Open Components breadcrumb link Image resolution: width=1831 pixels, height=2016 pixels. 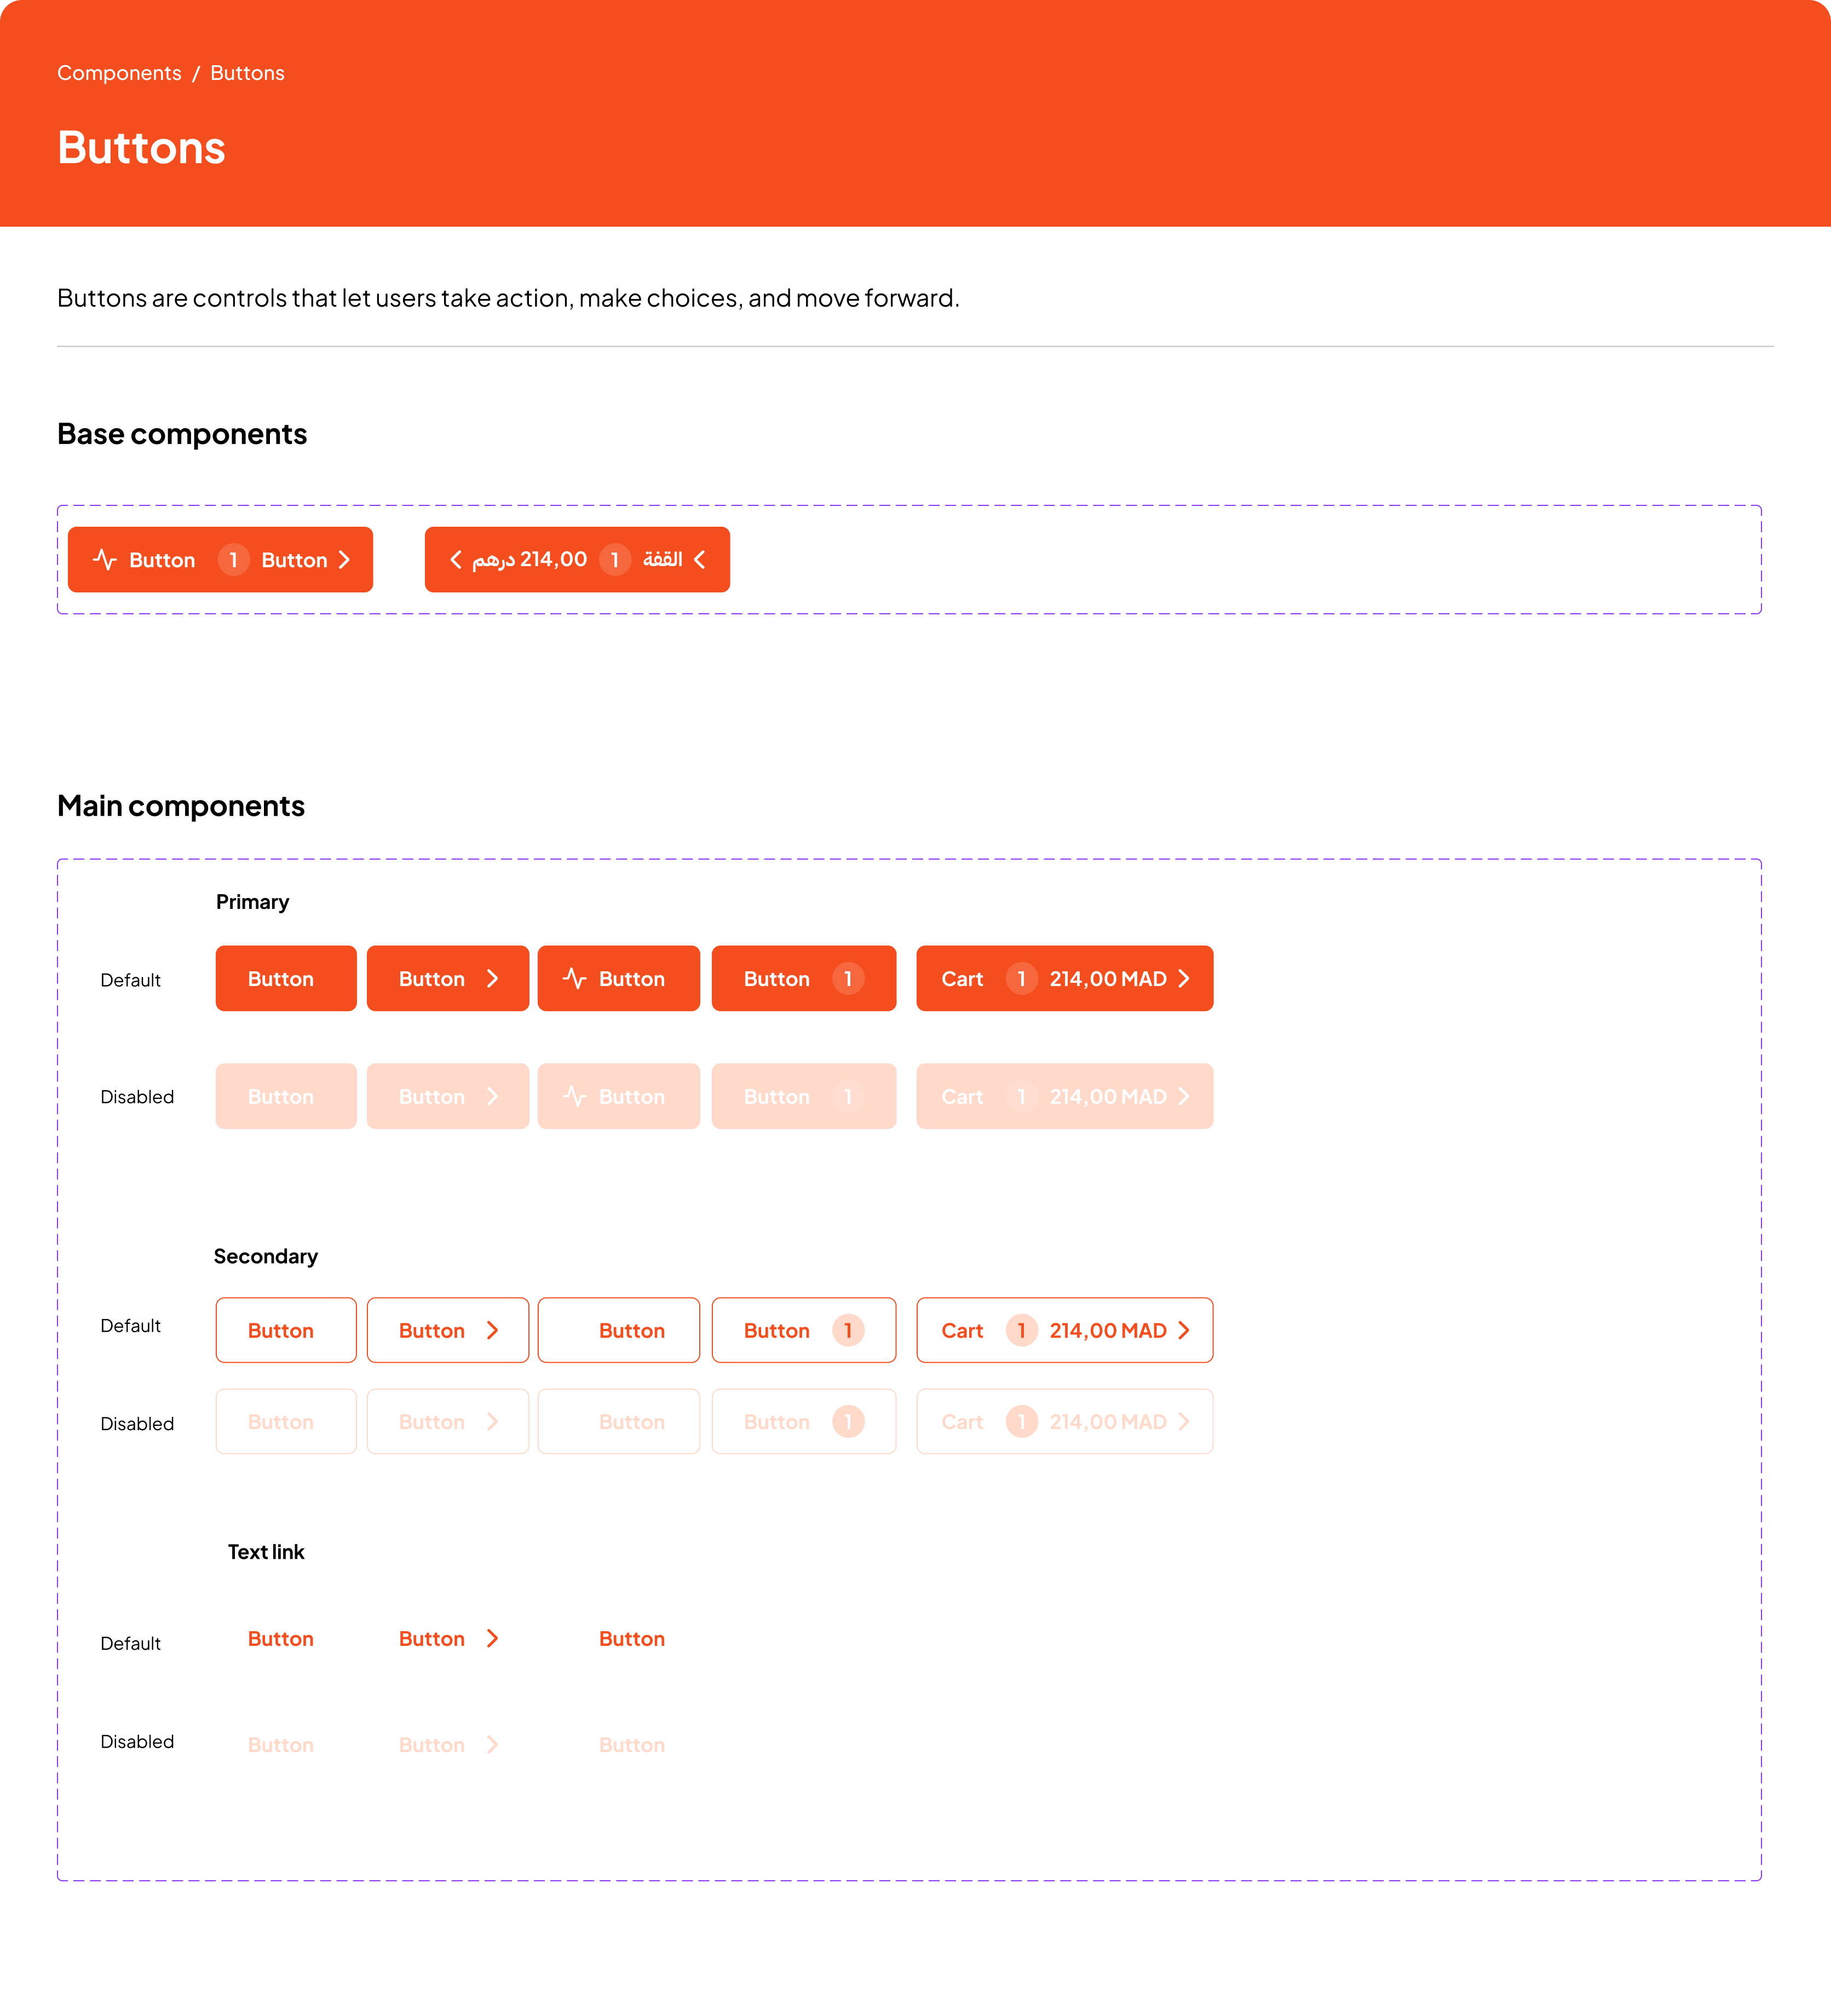click(119, 73)
